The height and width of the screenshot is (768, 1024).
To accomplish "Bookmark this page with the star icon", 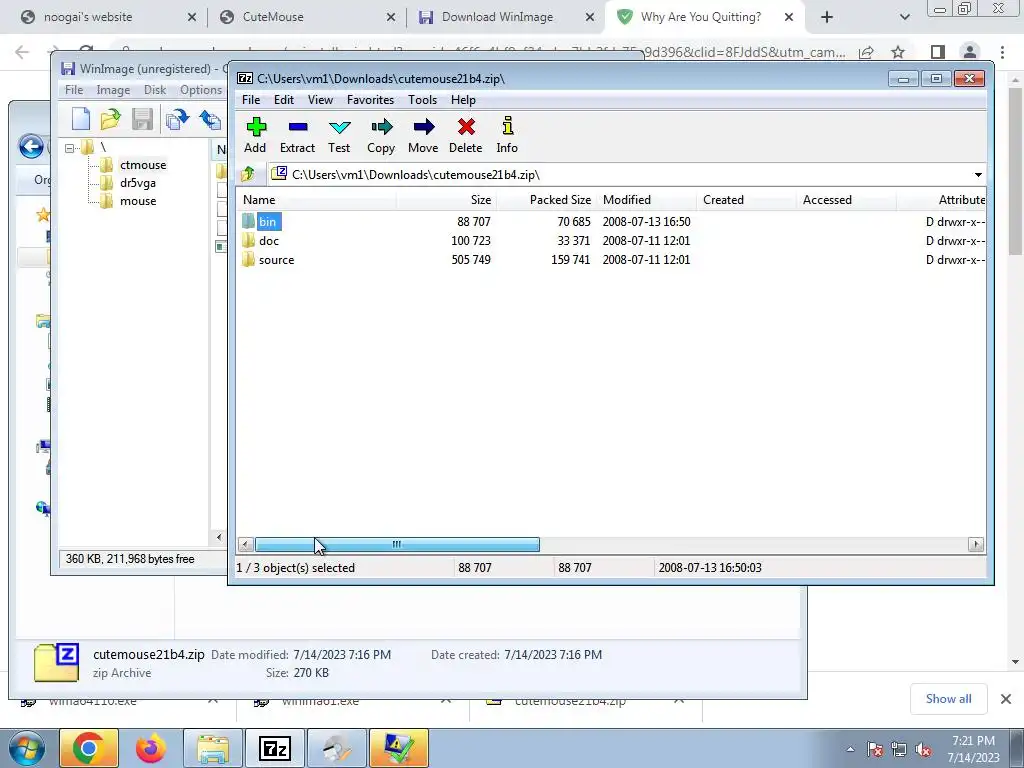I will coord(898,52).
